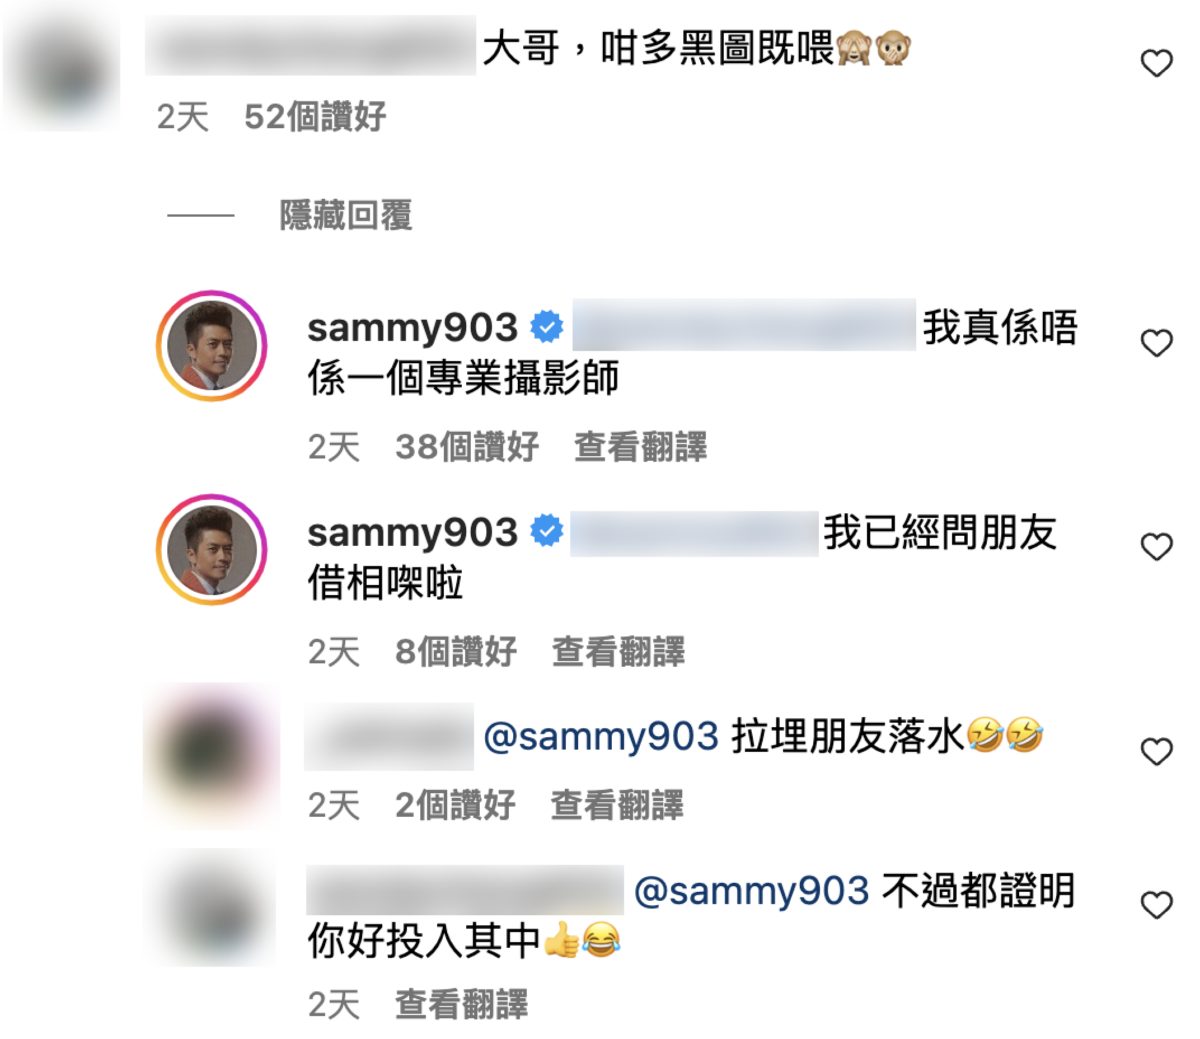Open sammy903's story from second reply avatar
Image resolution: width=1200 pixels, height=1039 pixels.
click(x=211, y=549)
